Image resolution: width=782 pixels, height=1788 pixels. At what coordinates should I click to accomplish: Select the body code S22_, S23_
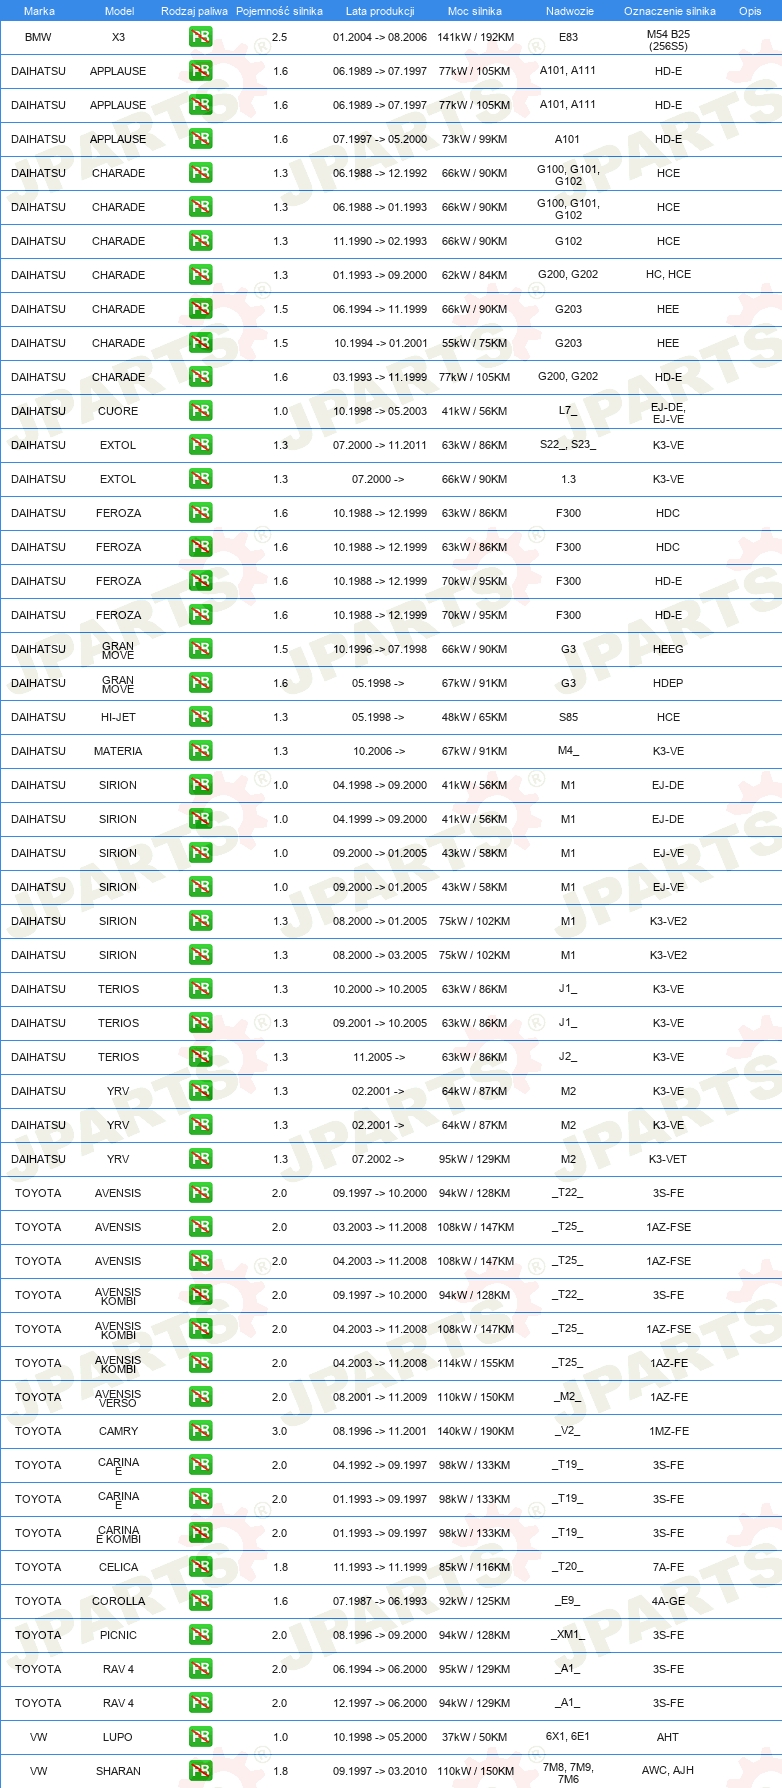568,445
